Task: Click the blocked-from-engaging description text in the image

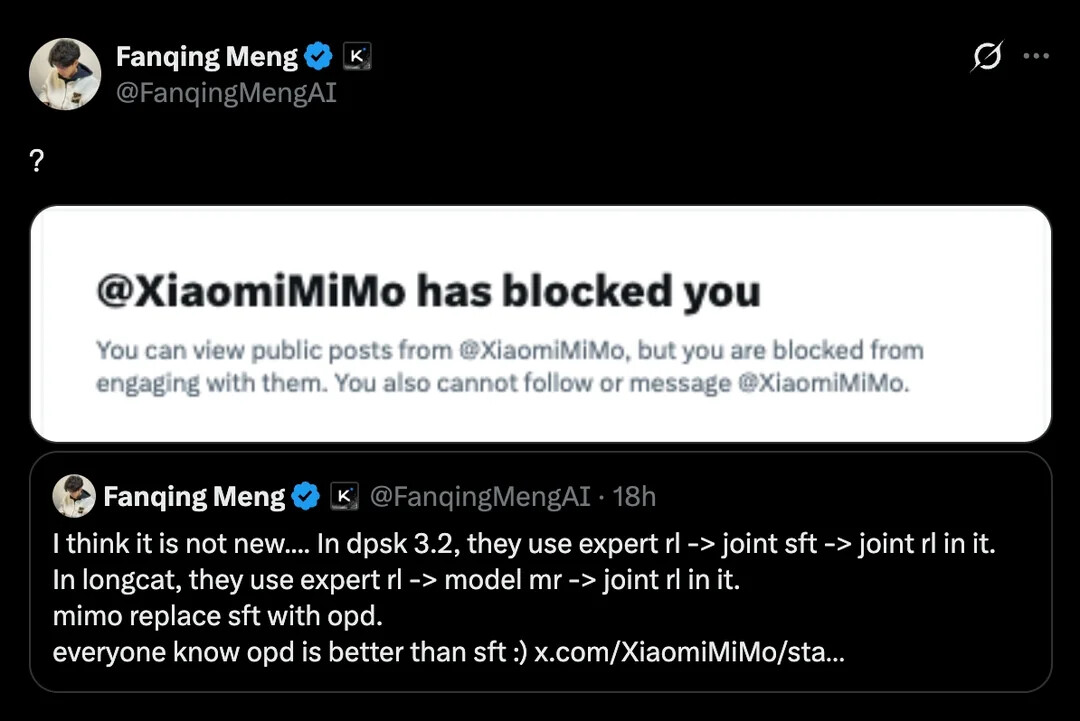Action: [509, 367]
